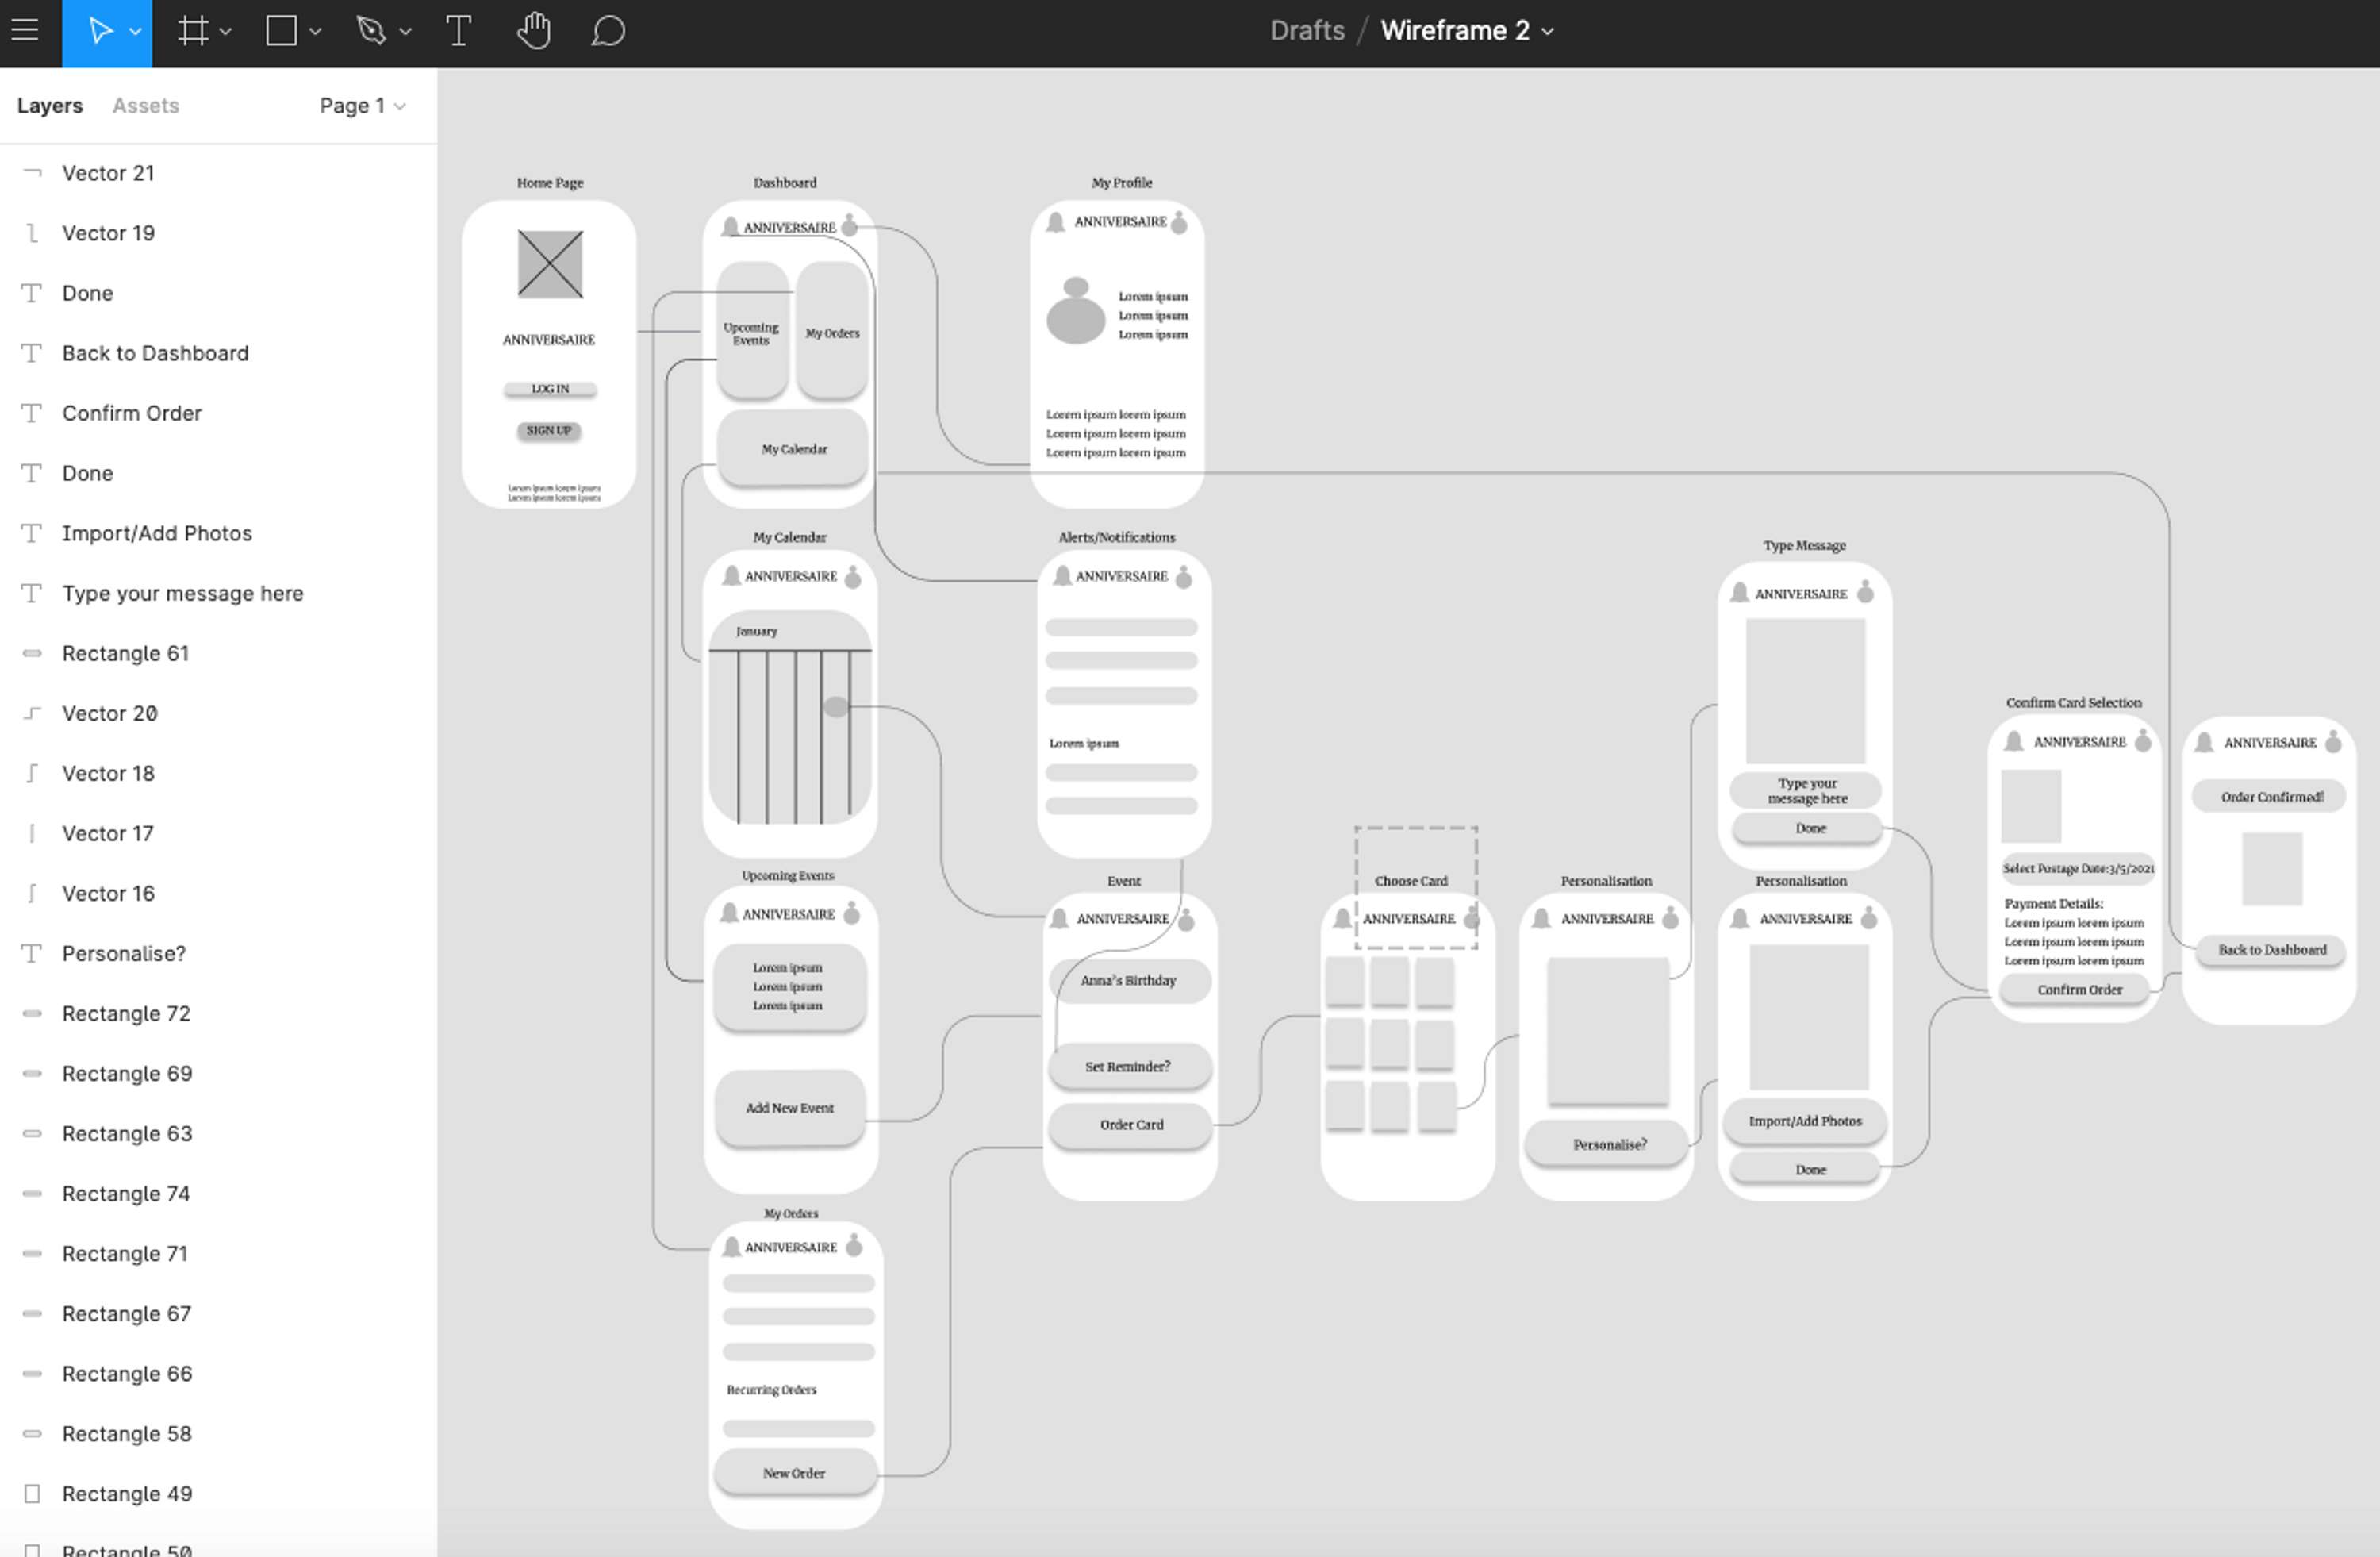The height and width of the screenshot is (1557, 2380).
Task: Select the Move tool arrow
Action: click(99, 31)
